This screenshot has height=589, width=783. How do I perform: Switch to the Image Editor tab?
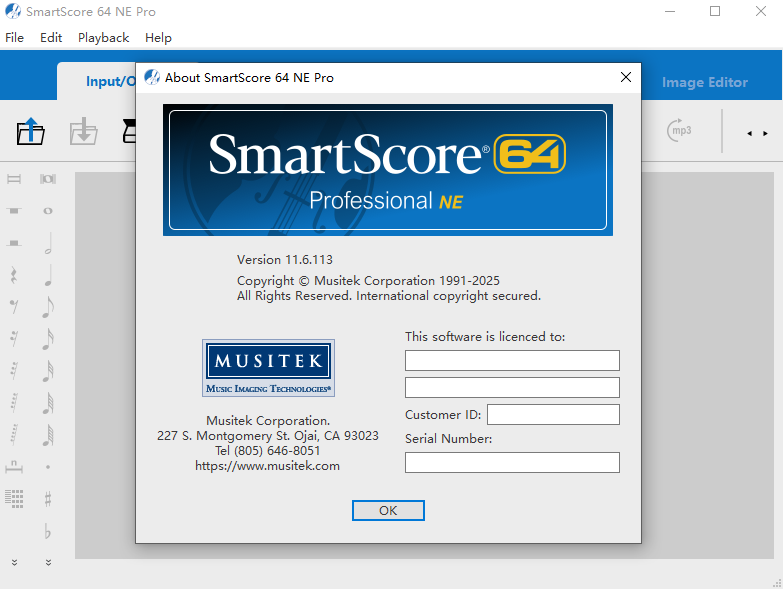click(x=705, y=82)
